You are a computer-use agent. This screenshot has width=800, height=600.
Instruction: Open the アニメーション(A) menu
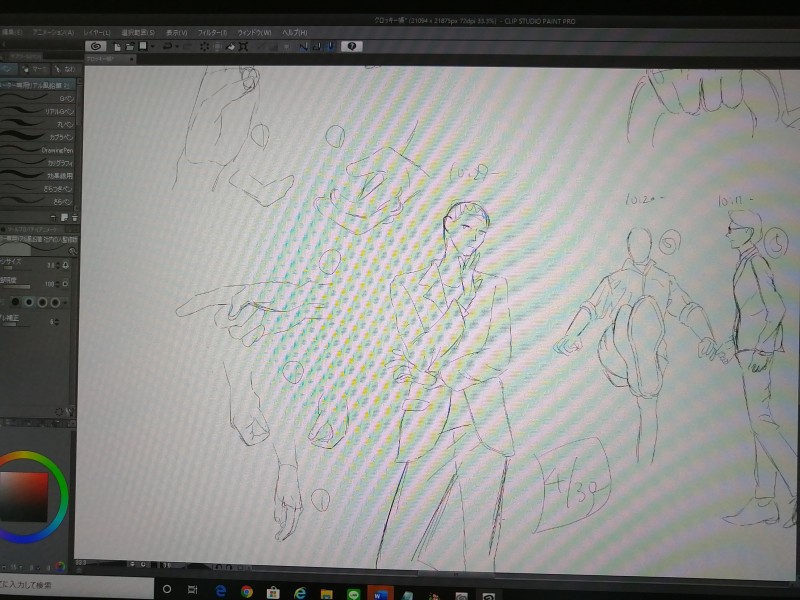53,32
